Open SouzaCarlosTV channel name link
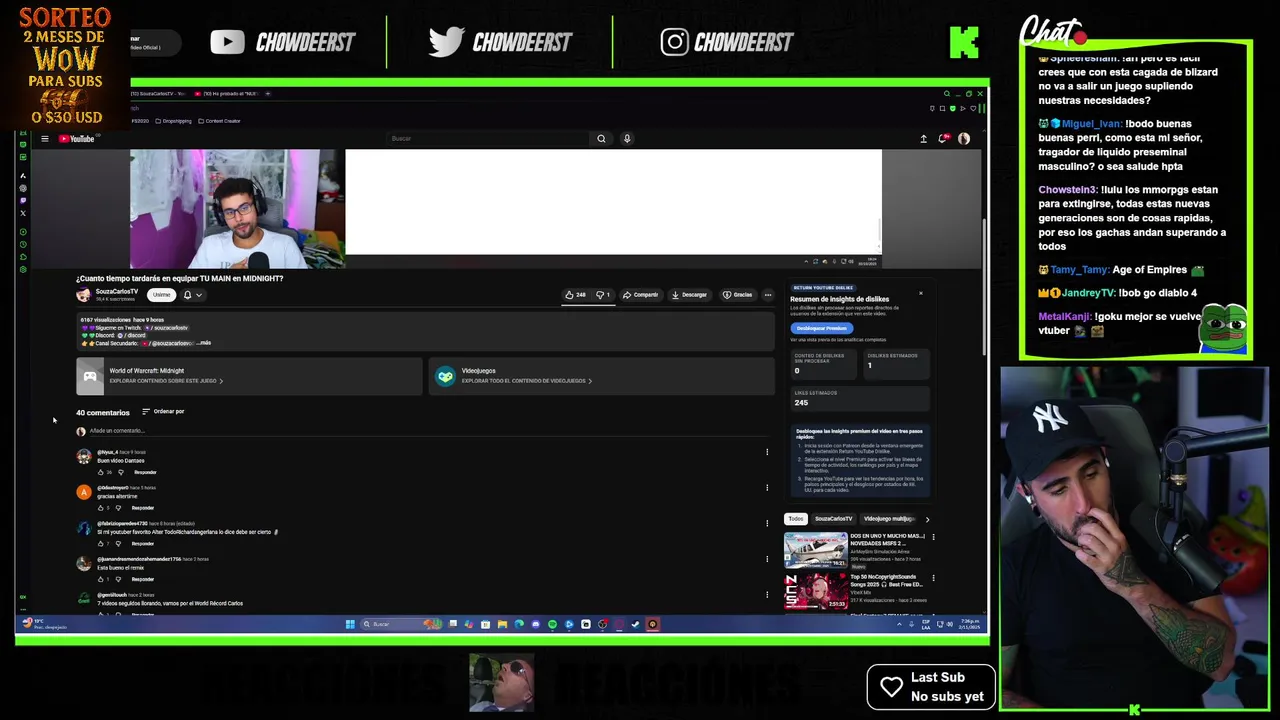1280x720 pixels. click(117, 291)
